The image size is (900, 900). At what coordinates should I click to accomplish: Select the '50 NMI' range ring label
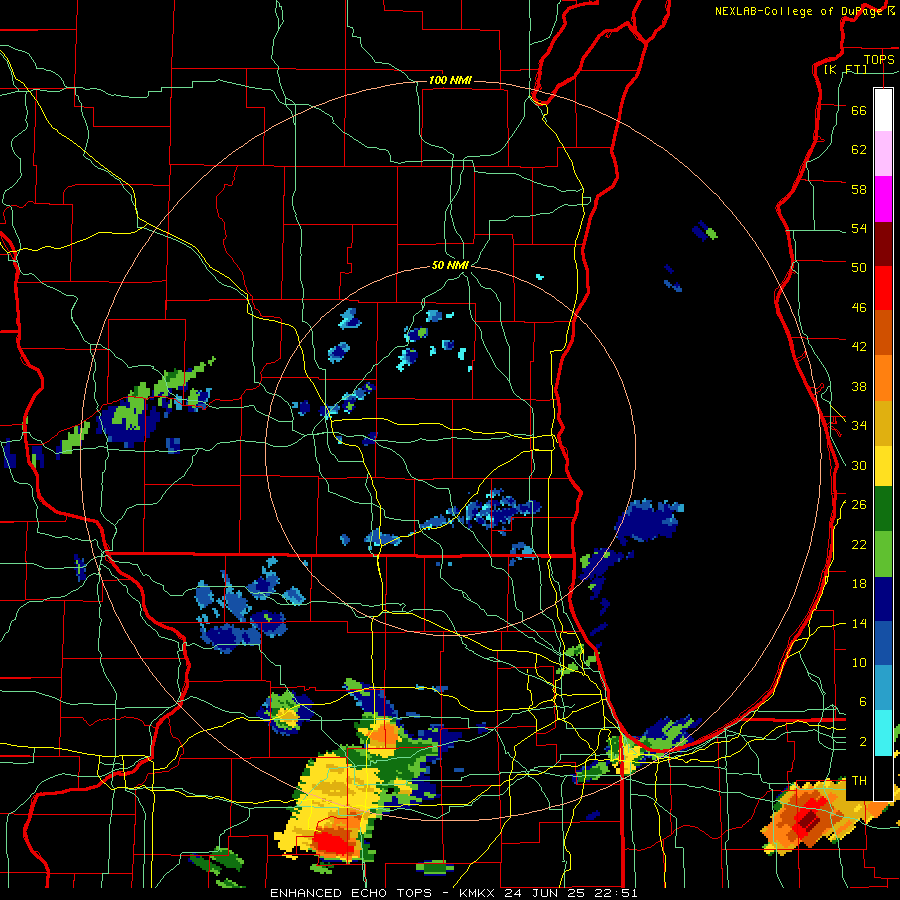450,265
